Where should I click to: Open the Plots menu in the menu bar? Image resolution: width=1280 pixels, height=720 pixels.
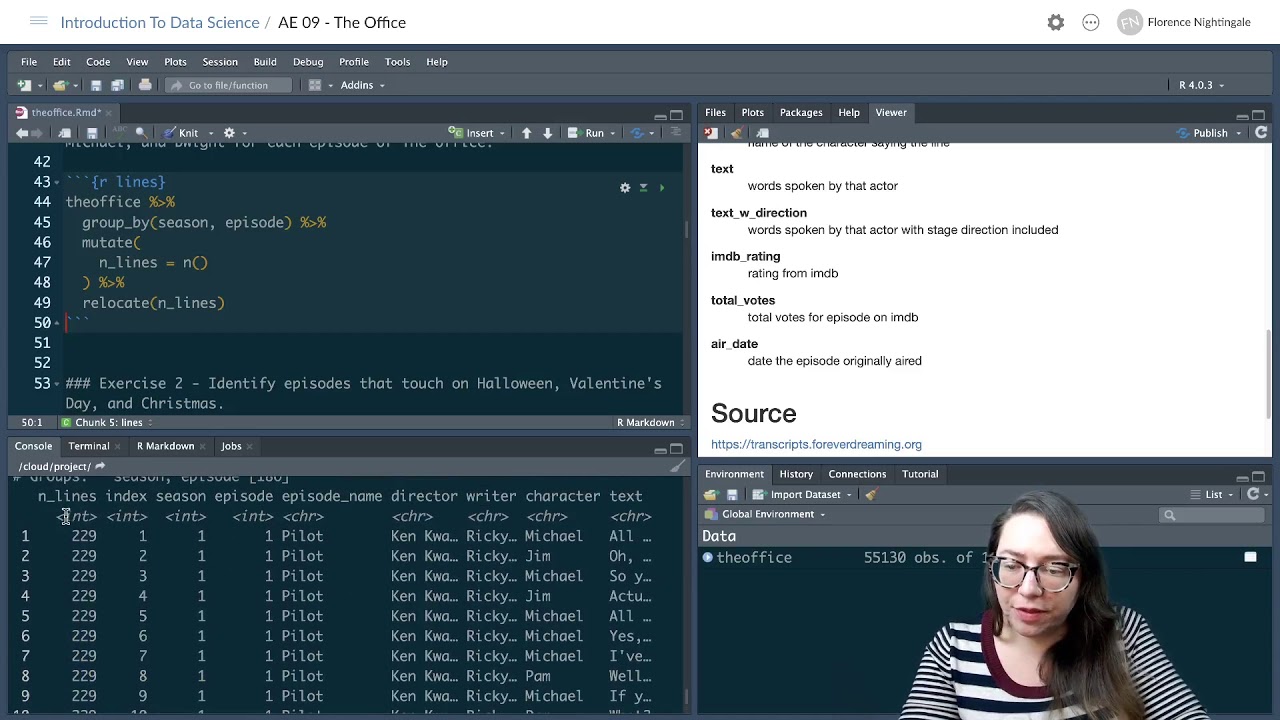click(x=175, y=62)
